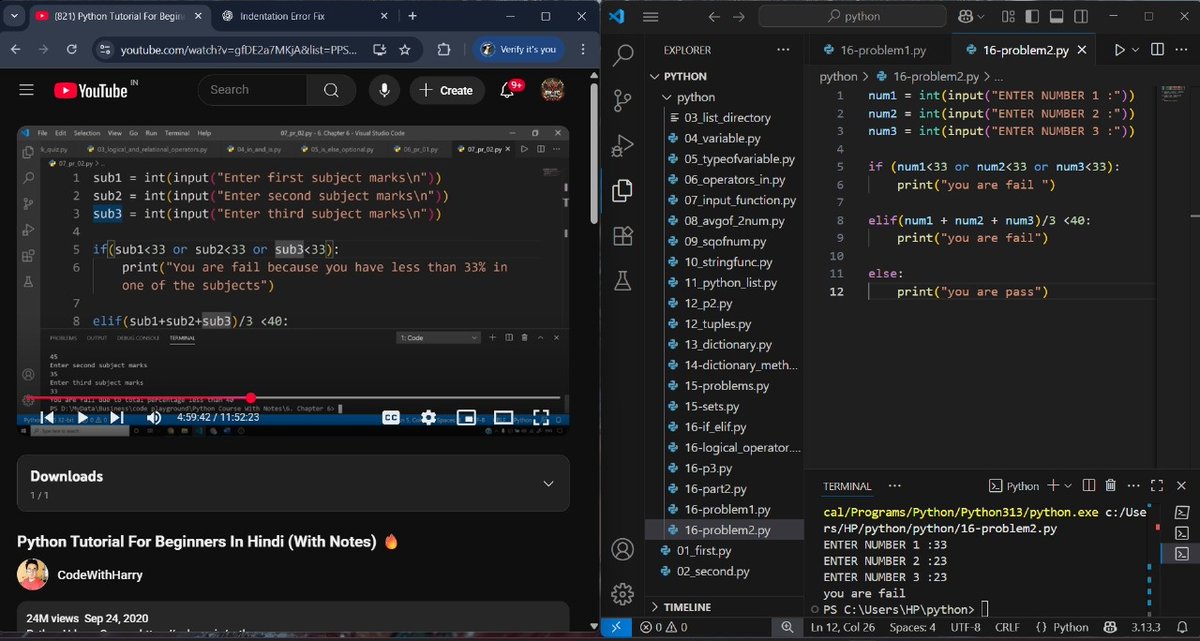Click the Create button on YouTube
The width and height of the screenshot is (1200, 641).
tap(446, 90)
